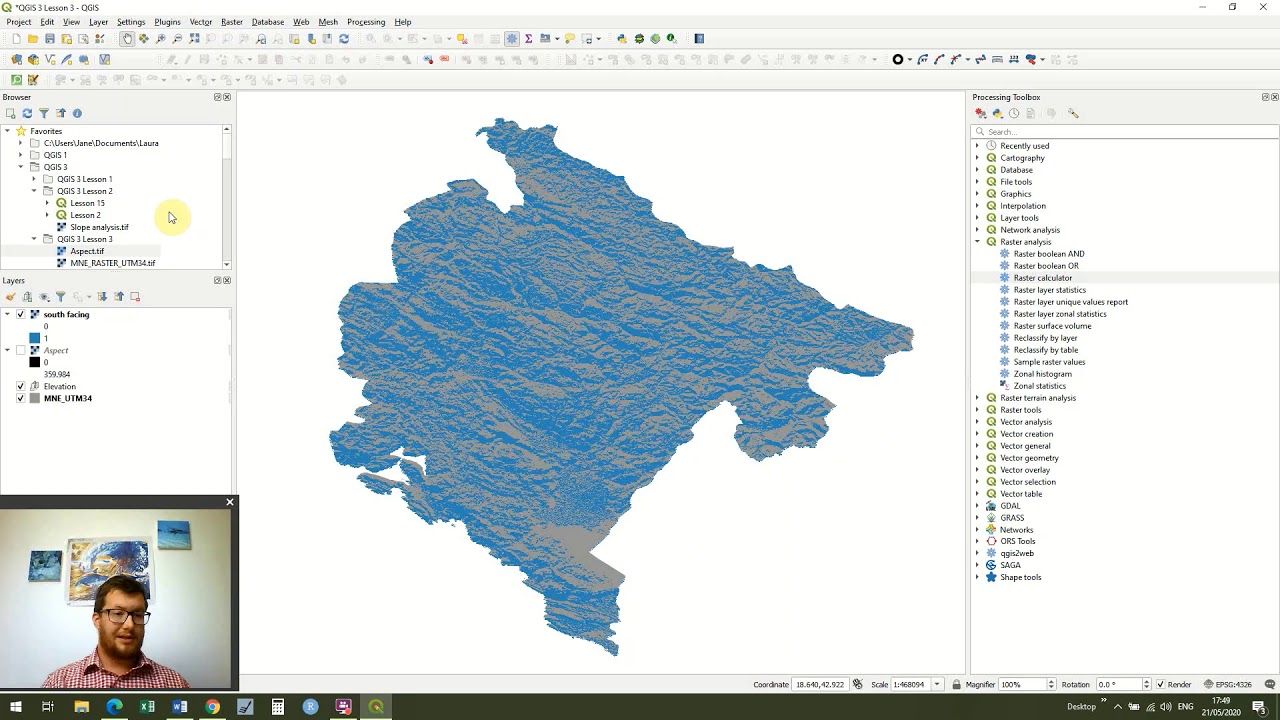1280x720 pixels.
Task: Select Aspect.tif in the Browser
Action: point(86,251)
